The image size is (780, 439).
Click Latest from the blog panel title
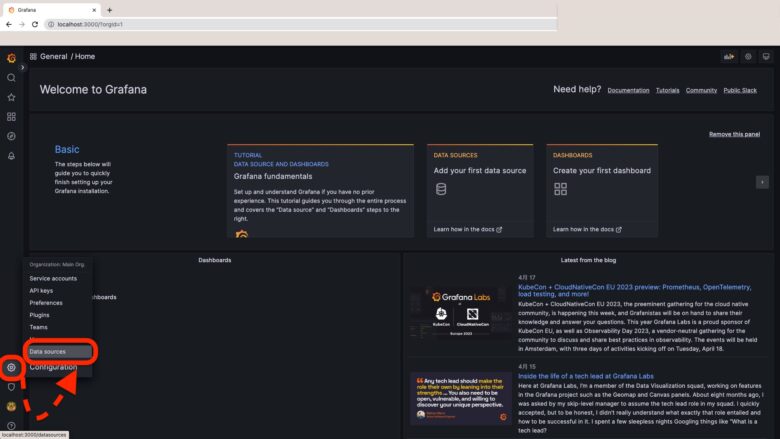pos(588,260)
